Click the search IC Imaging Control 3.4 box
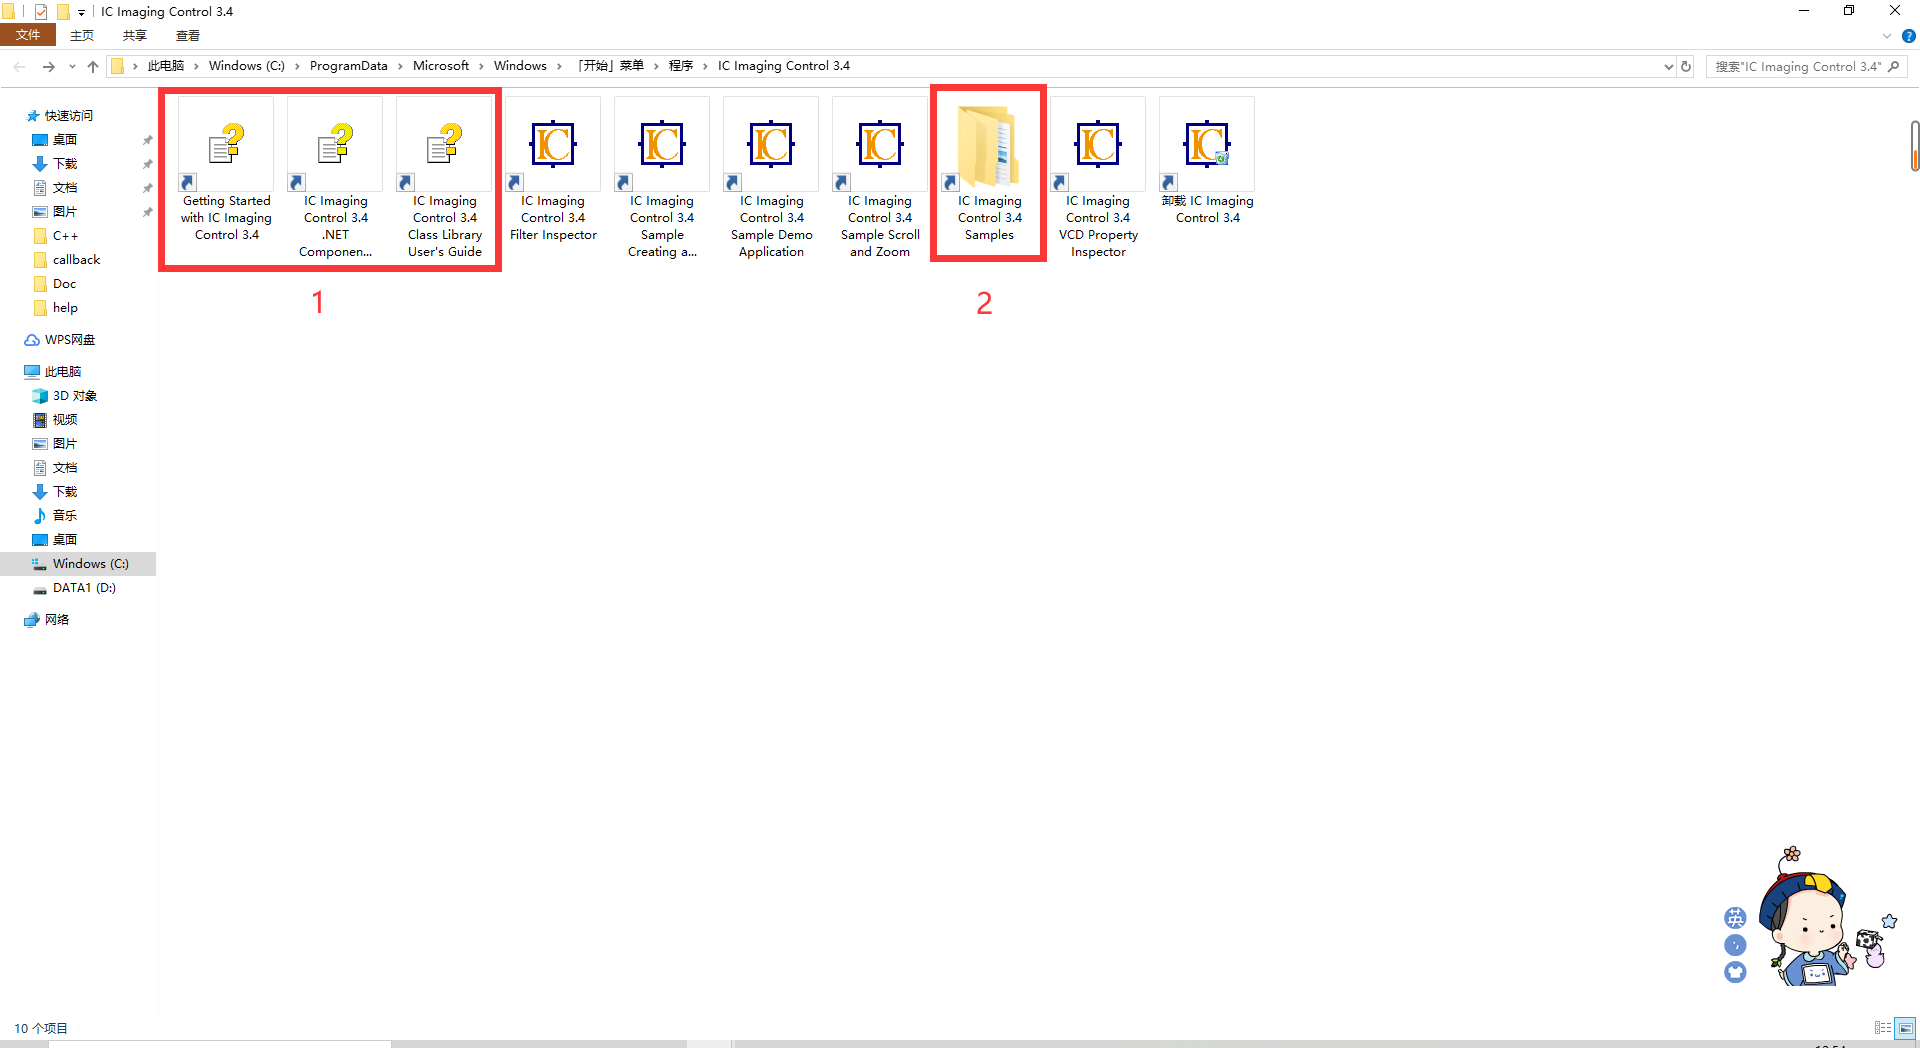 pyautogui.click(x=1806, y=67)
